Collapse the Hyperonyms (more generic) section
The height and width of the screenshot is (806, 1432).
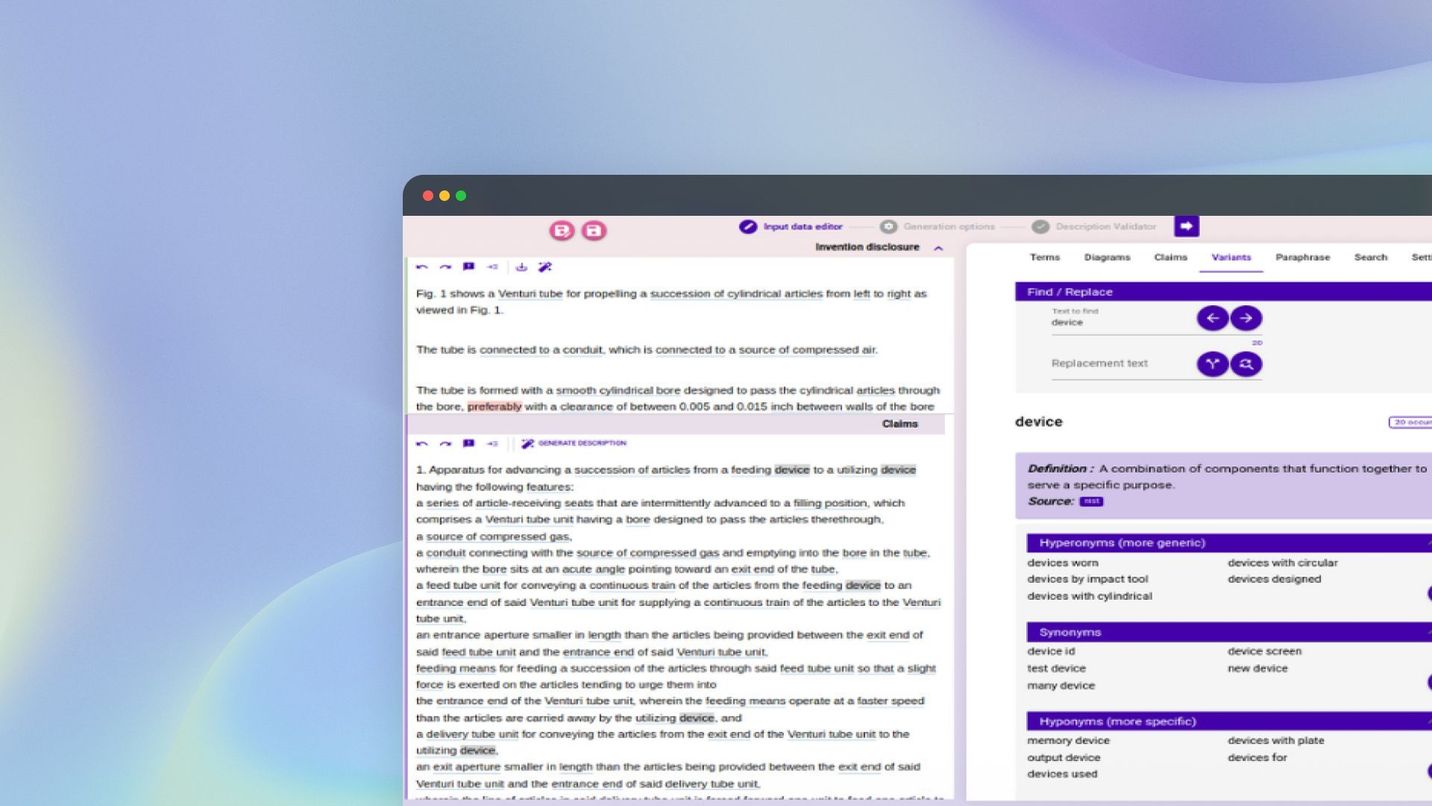coord(1428,543)
